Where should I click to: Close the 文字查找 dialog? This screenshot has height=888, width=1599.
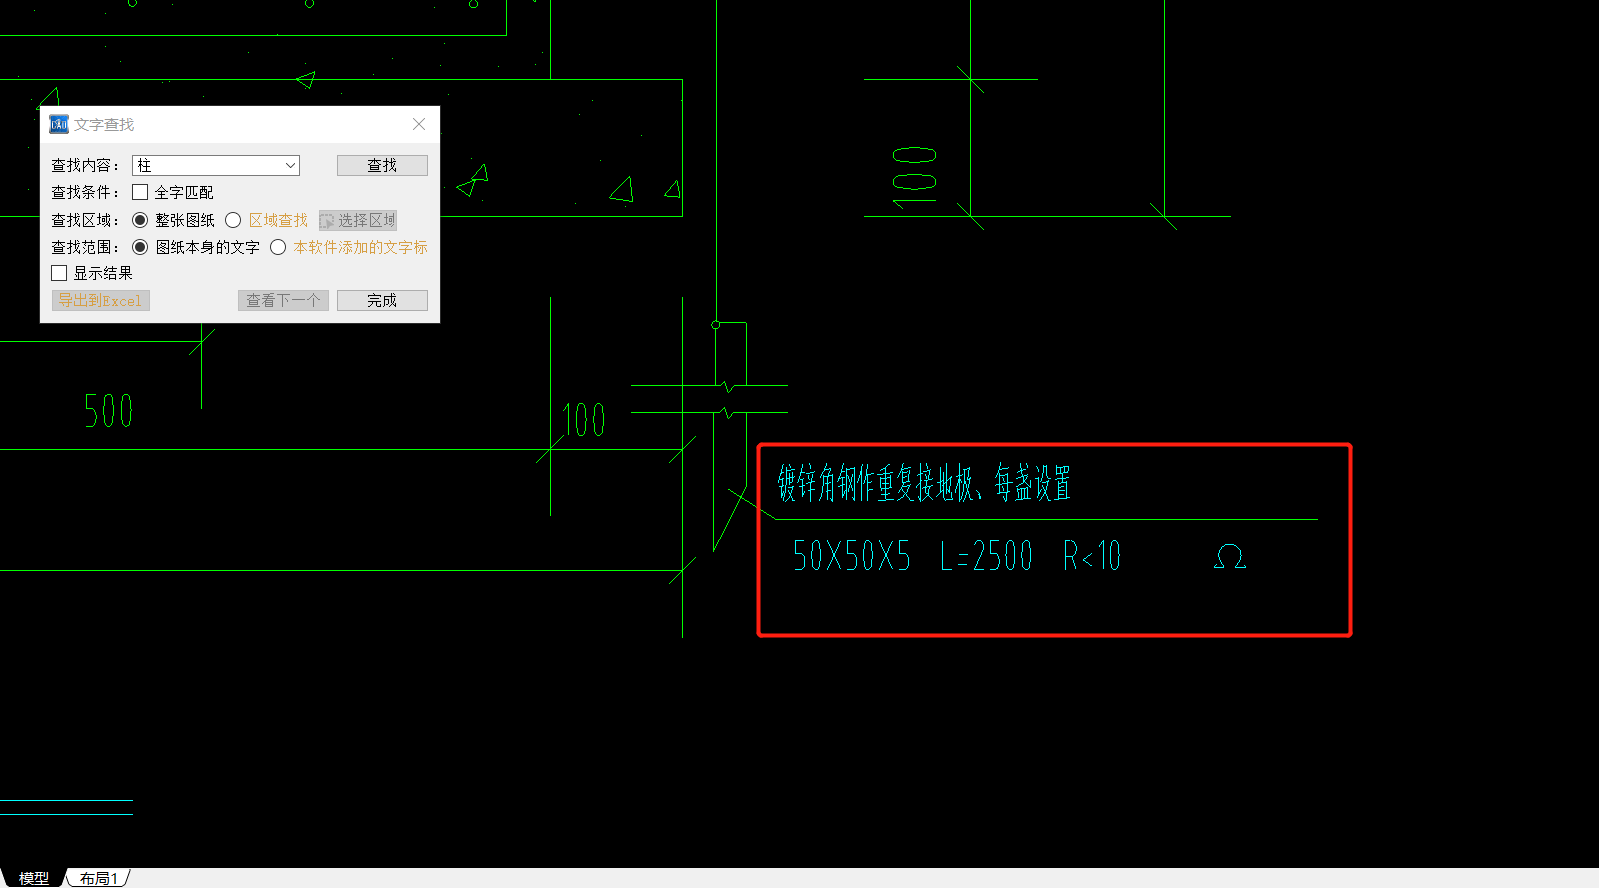point(419,124)
